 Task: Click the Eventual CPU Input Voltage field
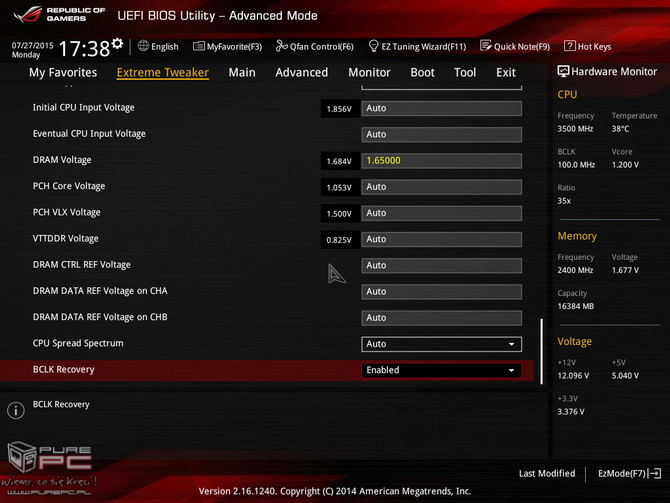pyautogui.click(x=441, y=134)
